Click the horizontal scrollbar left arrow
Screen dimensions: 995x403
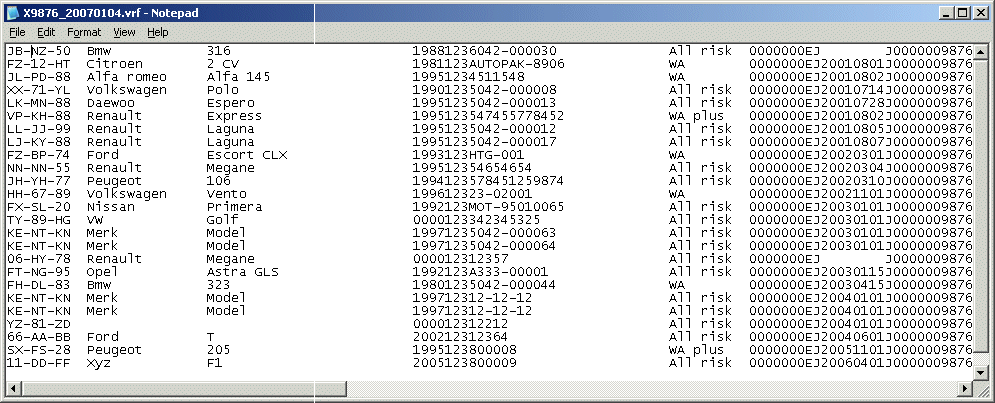(12, 388)
